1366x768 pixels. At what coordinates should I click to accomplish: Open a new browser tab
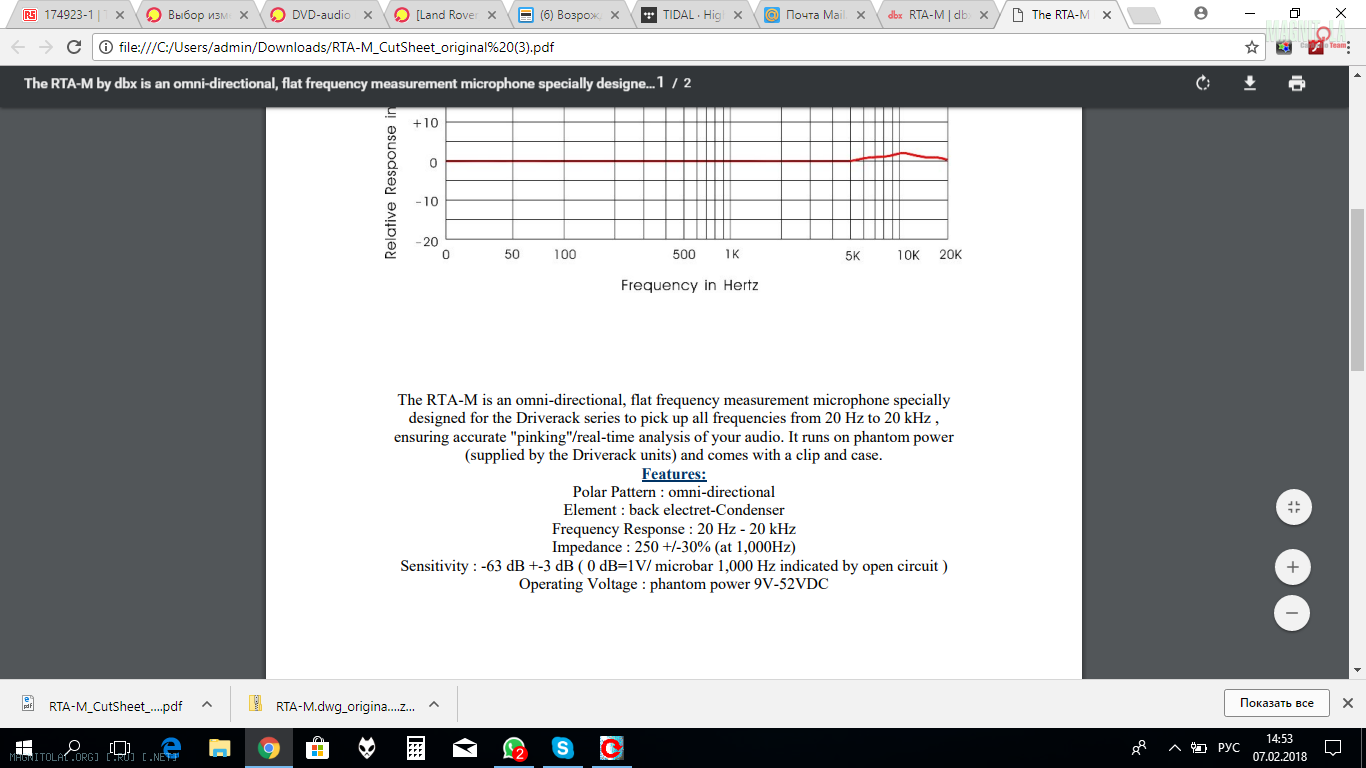tap(1145, 16)
